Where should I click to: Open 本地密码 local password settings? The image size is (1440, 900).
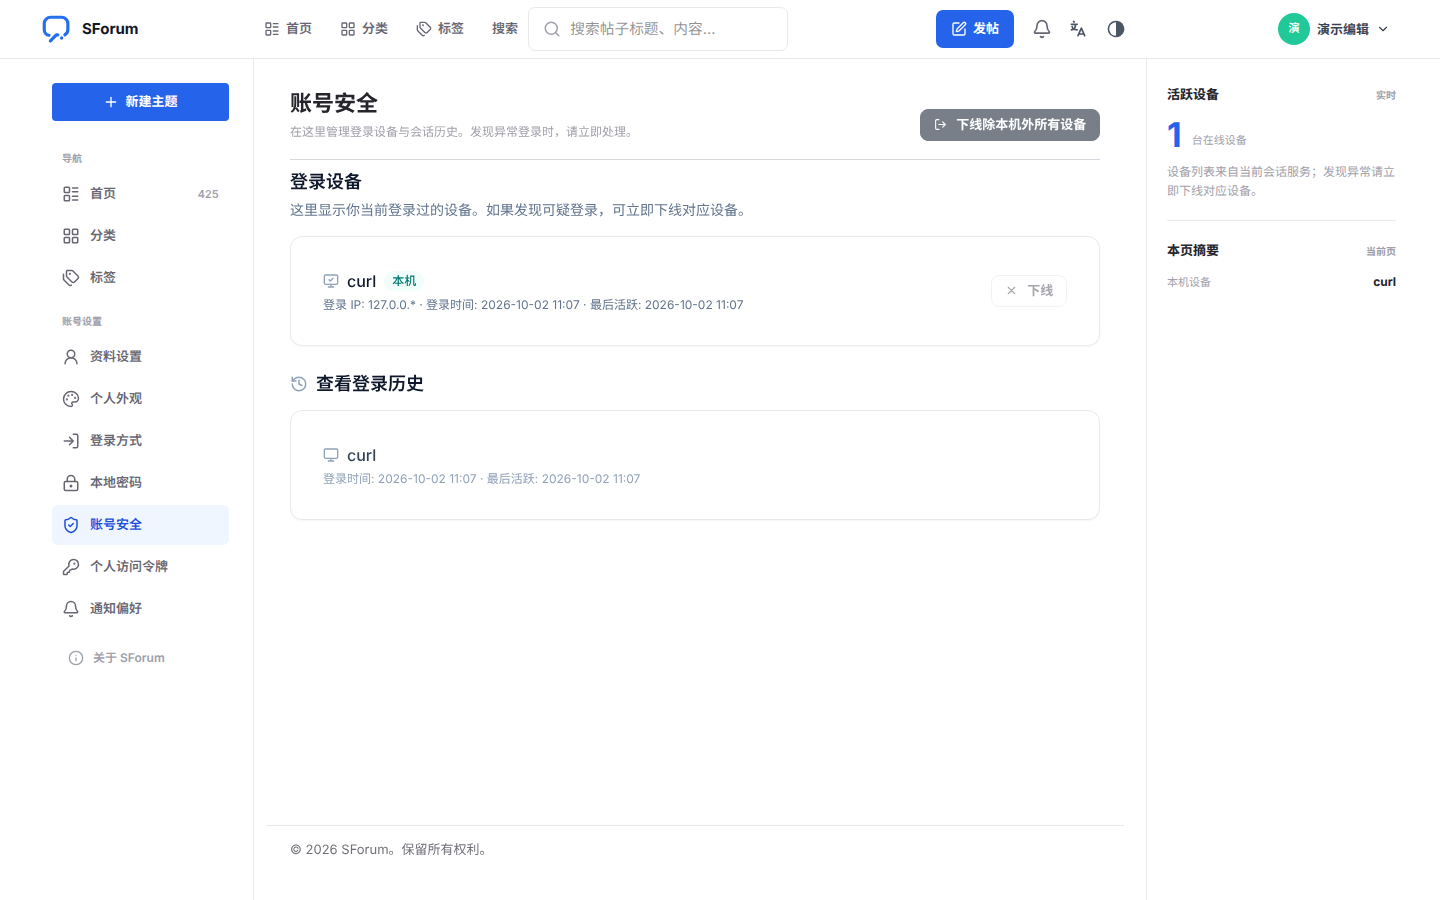[140, 483]
